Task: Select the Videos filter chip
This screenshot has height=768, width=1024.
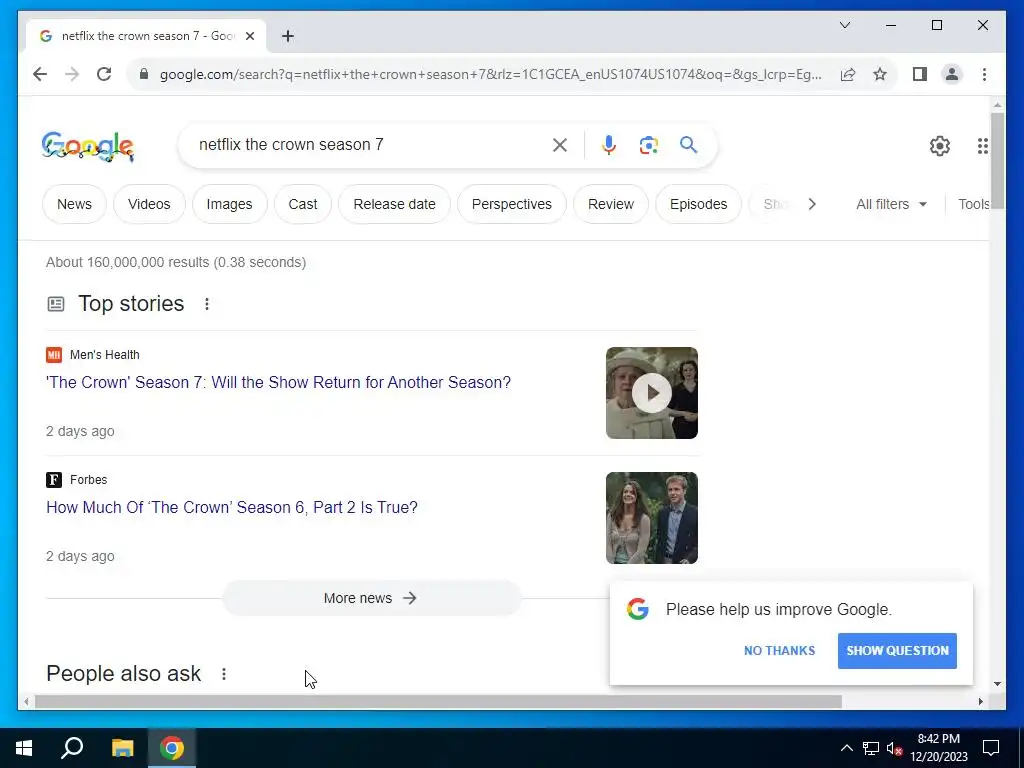Action: click(149, 204)
